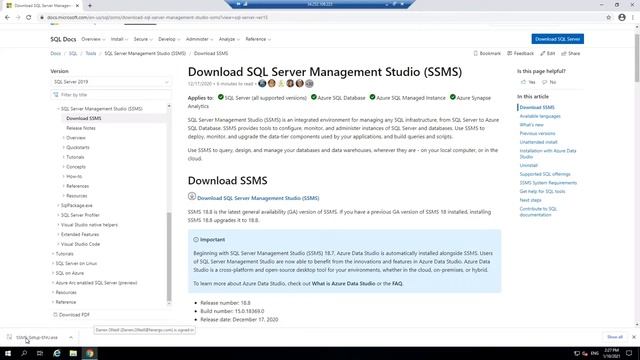
Task: Expand SQL Server on Linux in sidebar
Action: pyautogui.click(x=53, y=264)
